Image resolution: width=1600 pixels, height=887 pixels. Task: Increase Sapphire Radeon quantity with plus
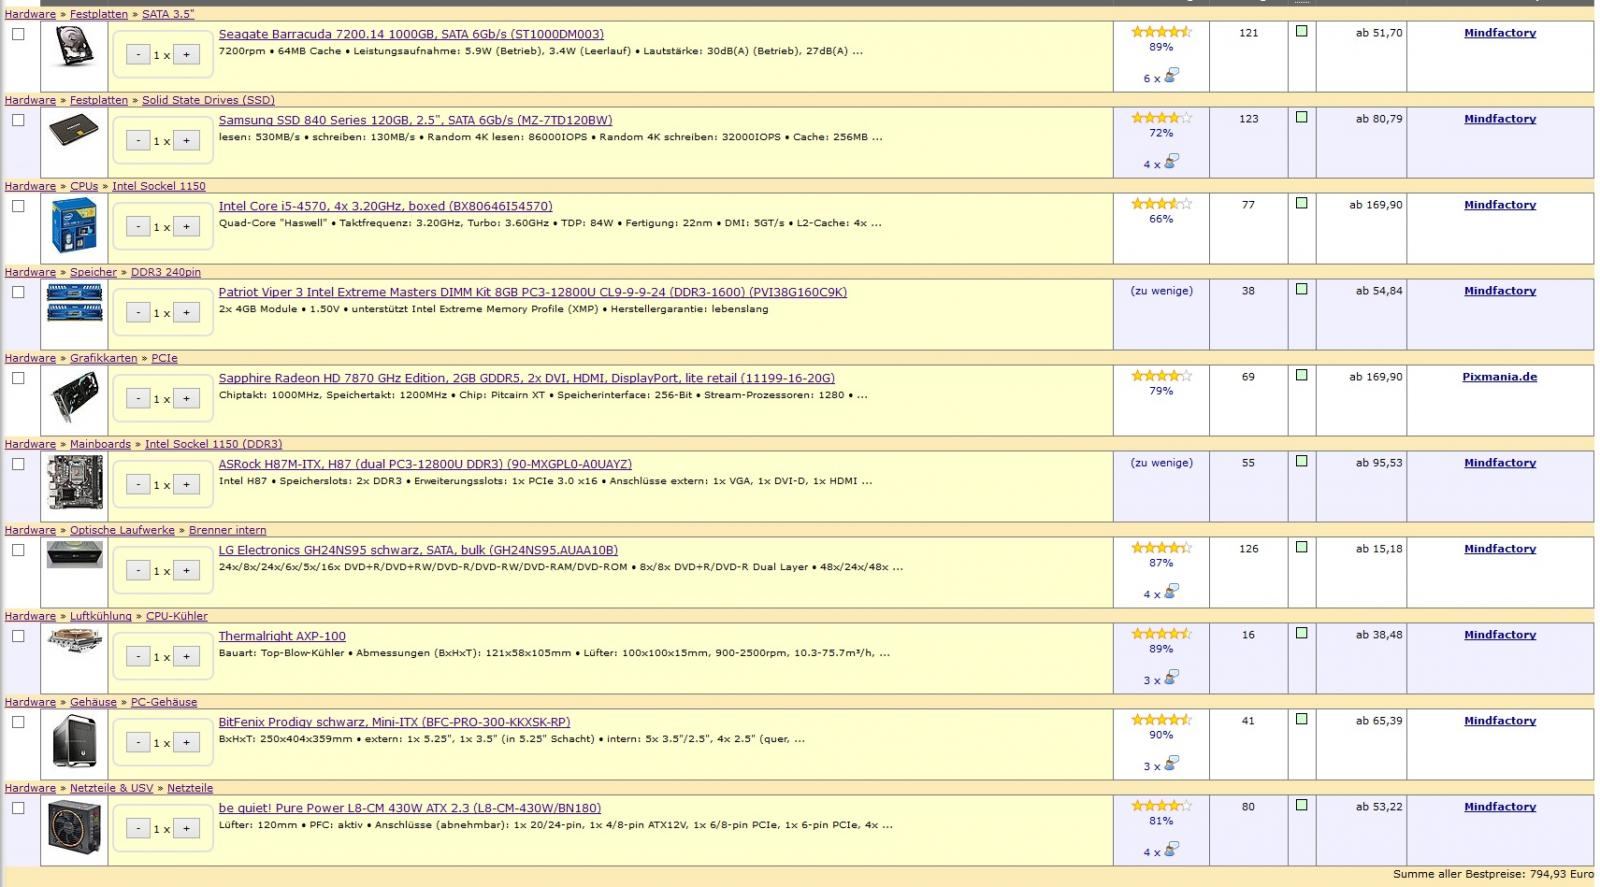[186, 399]
